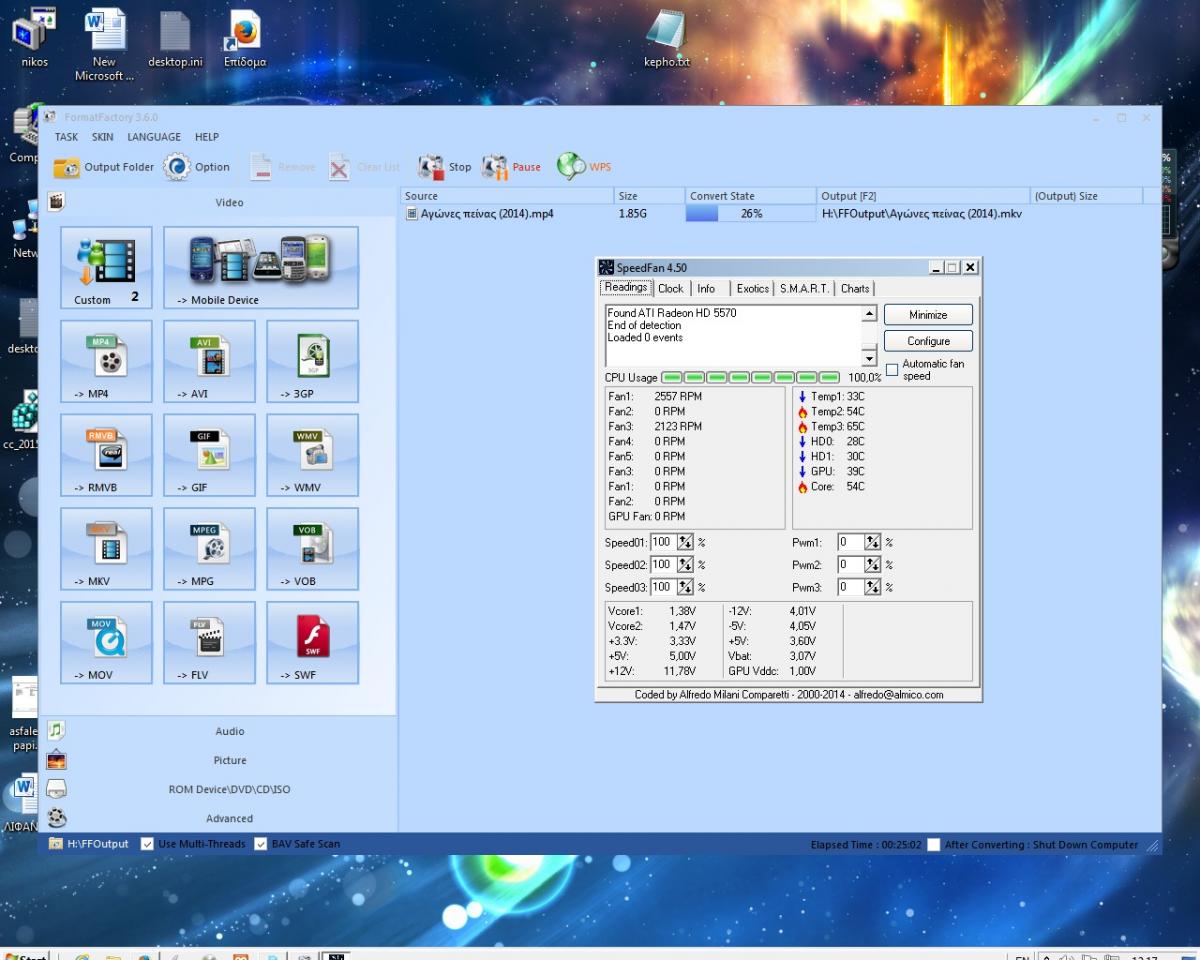Pick the MKV conversion format
Image resolution: width=1200 pixels, height=960 pixels.
106,549
